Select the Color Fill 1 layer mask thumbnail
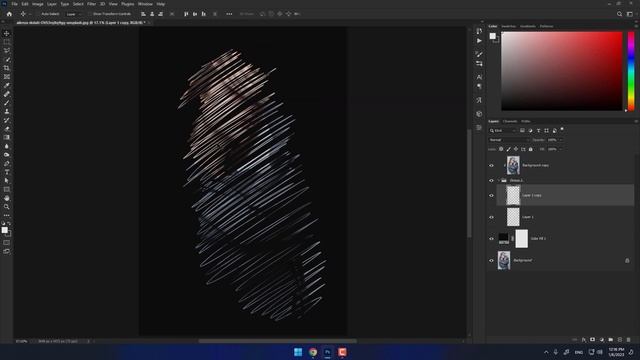The width and height of the screenshot is (640, 360). tap(522, 239)
